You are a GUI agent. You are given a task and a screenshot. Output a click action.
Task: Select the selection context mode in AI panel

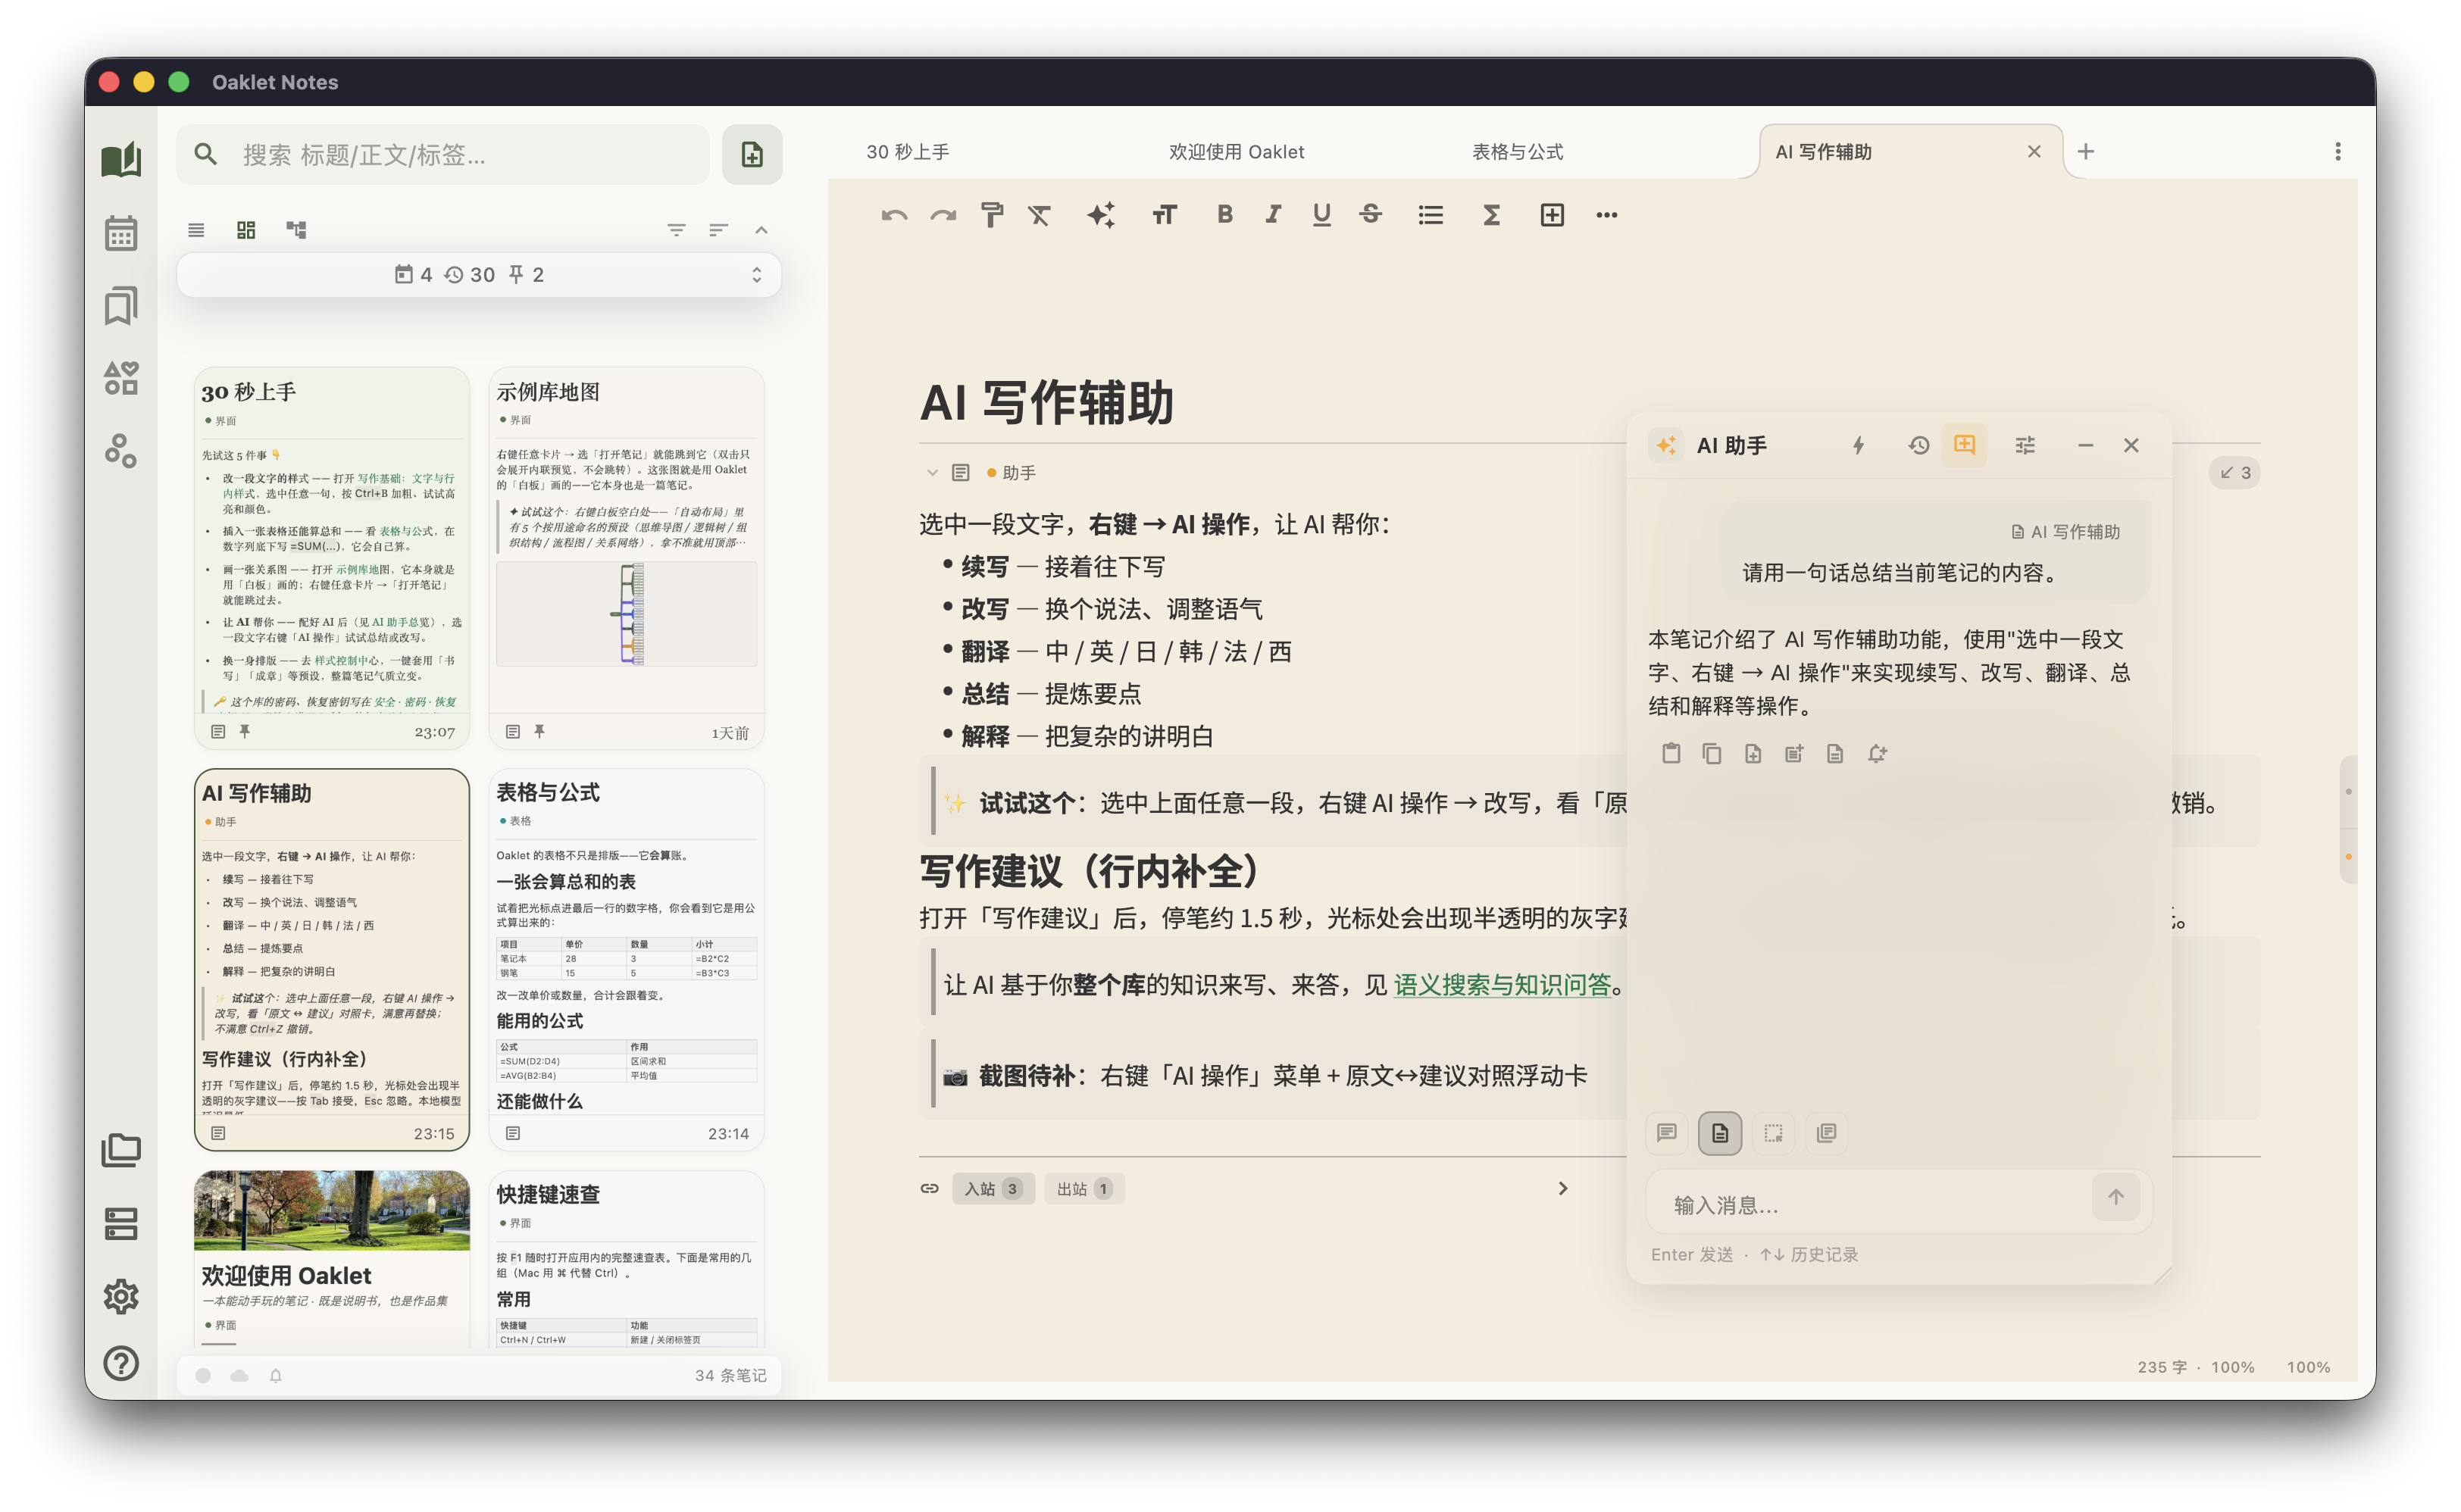[x=1773, y=1133]
